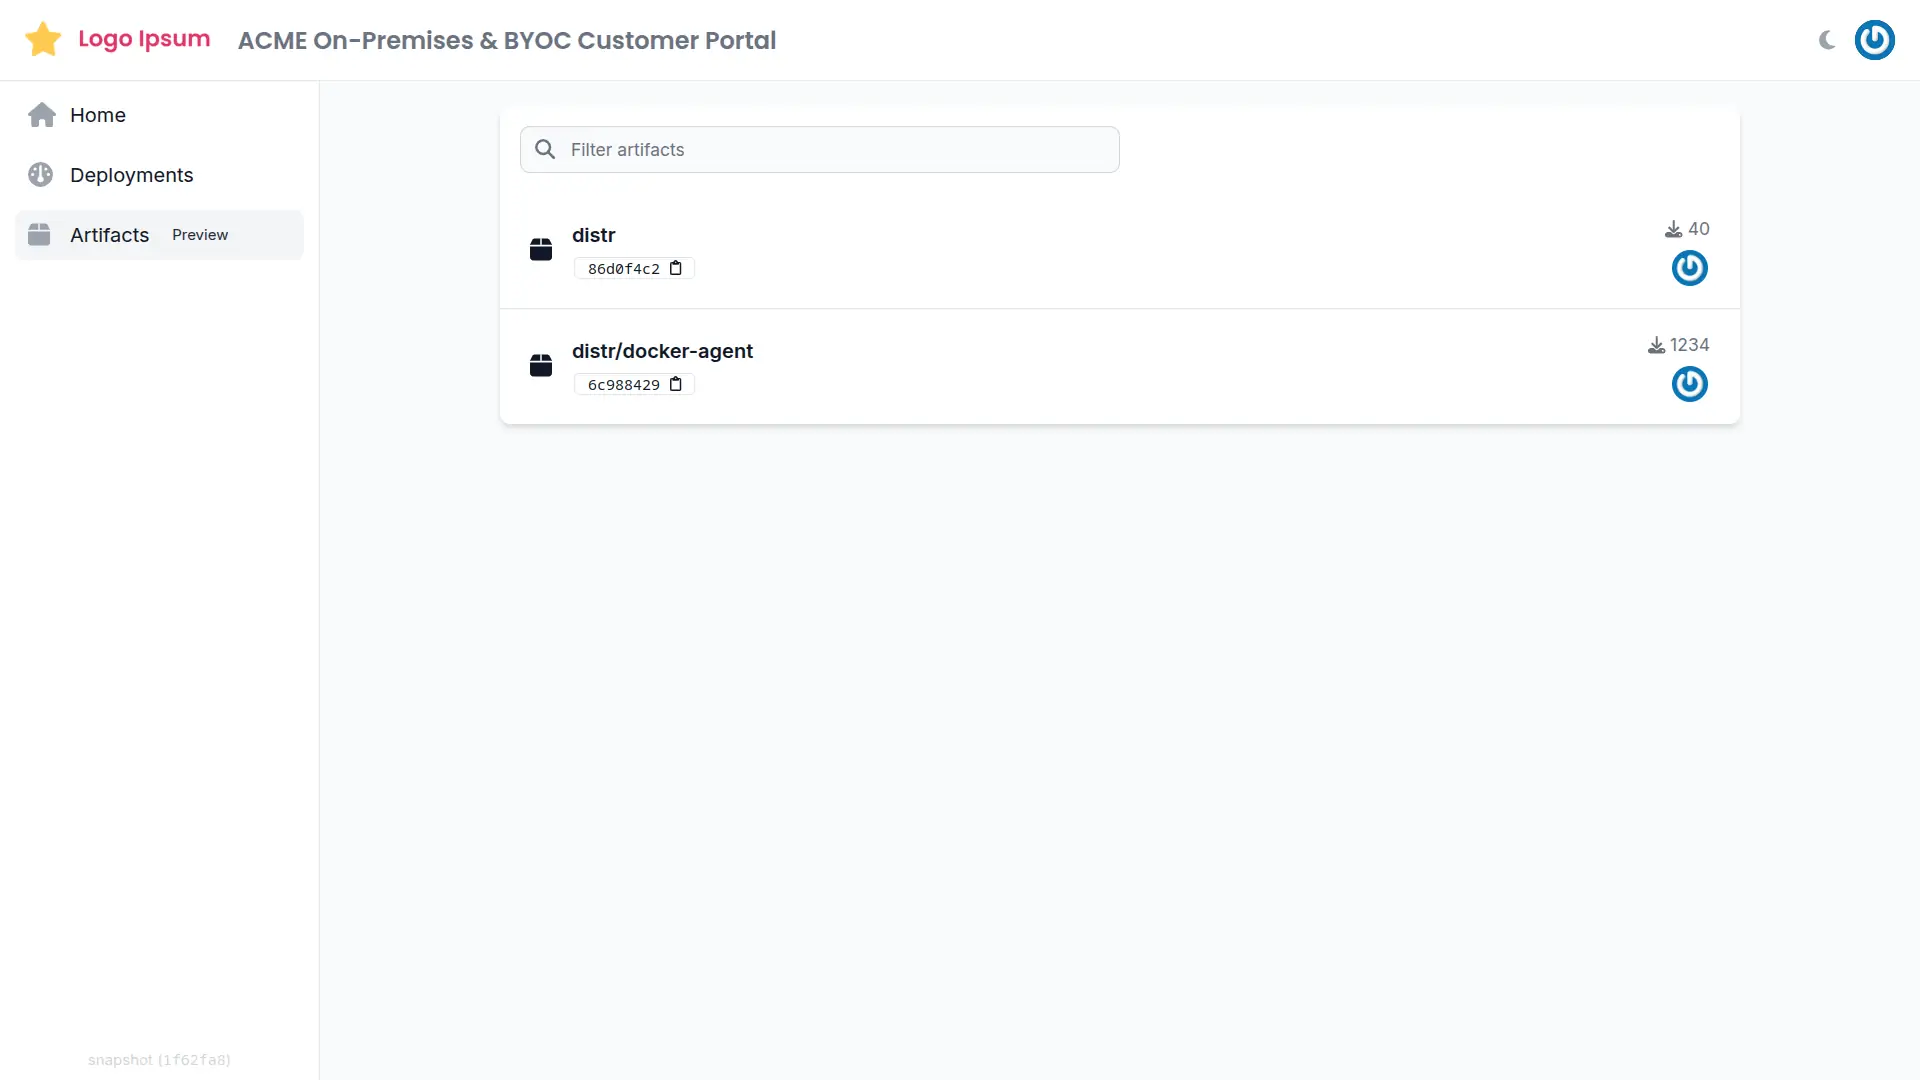
Task: Click the 86d0f4c2 hash text
Action: 624,269
